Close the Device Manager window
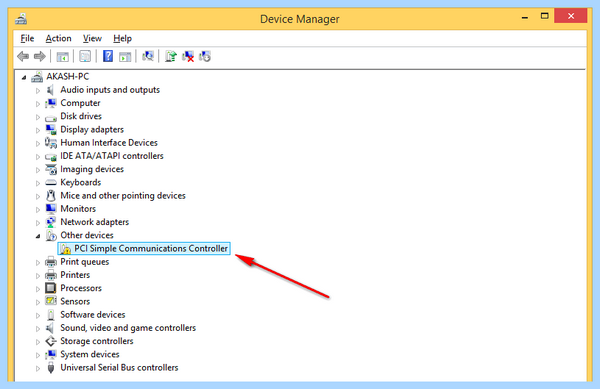 571,16
